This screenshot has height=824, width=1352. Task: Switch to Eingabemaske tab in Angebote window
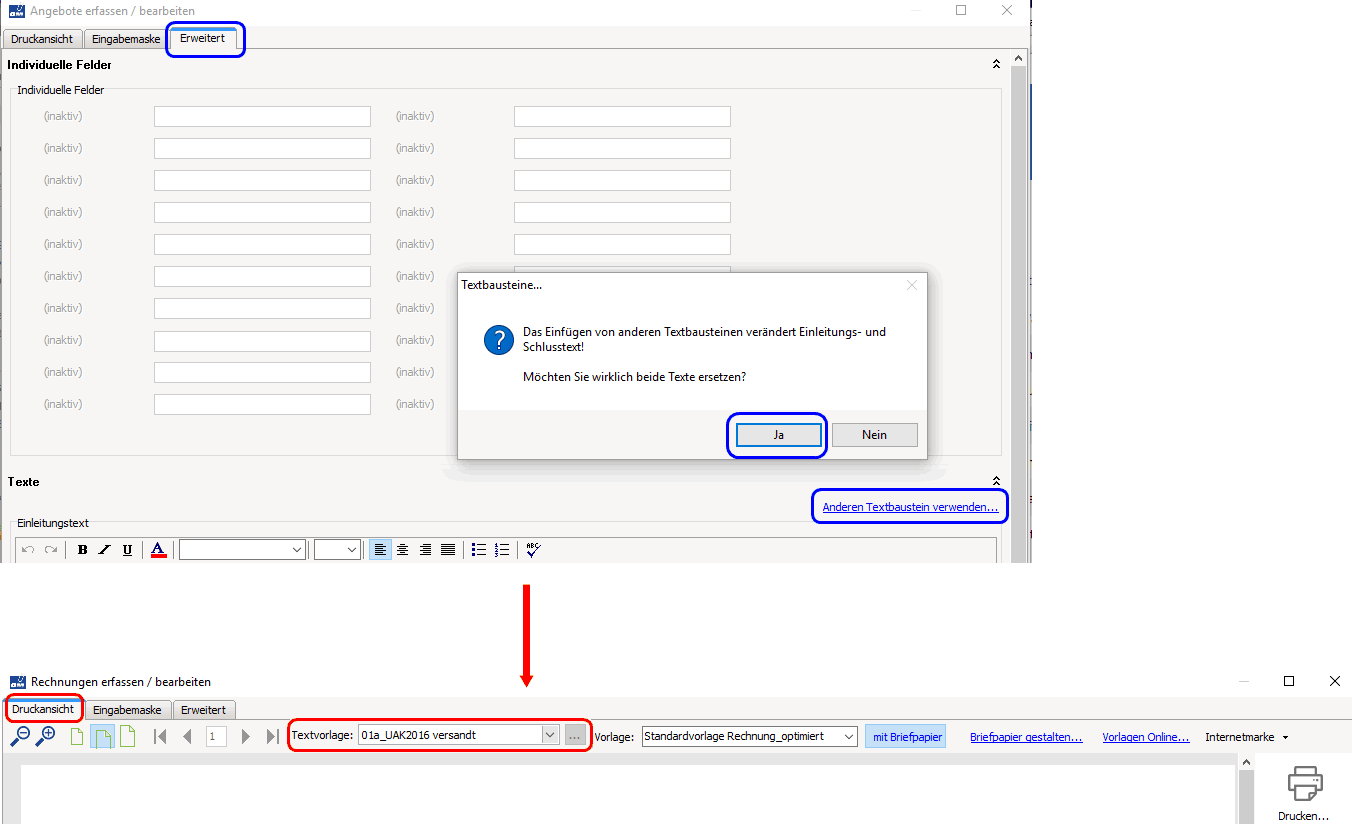pos(126,40)
